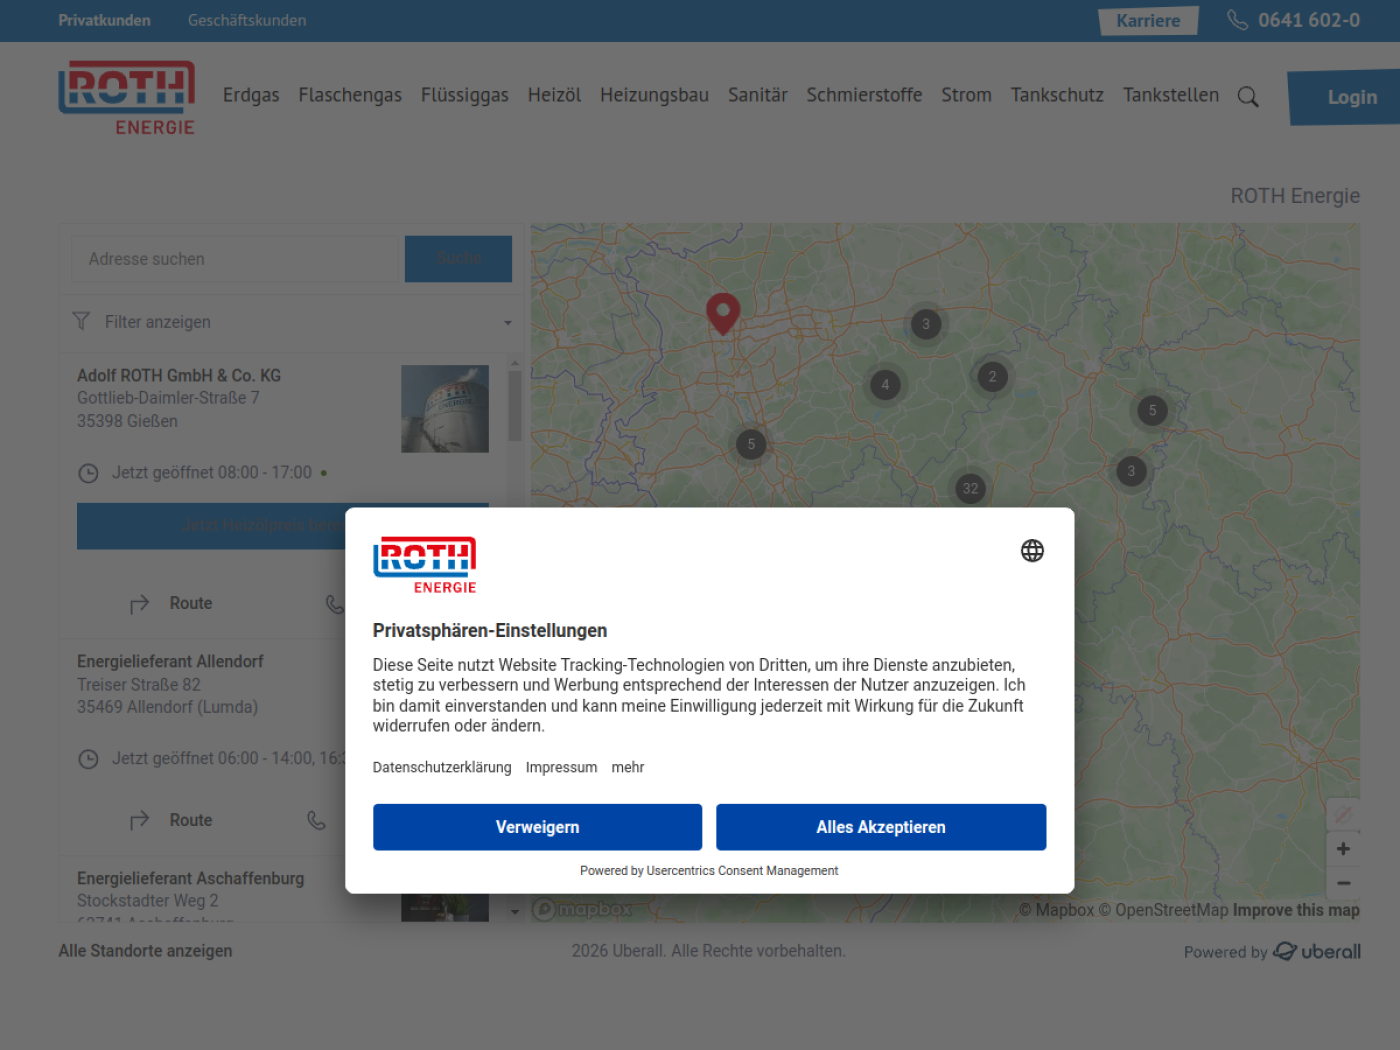This screenshot has width=1400, height=1050.
Task: Open the Heizöl menu item
Action: [x=554, y=95]
